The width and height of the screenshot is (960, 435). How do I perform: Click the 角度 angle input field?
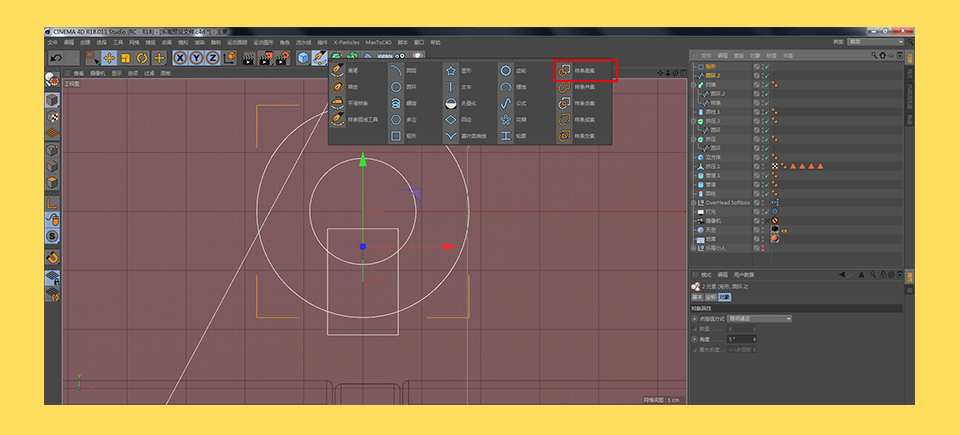740,339
